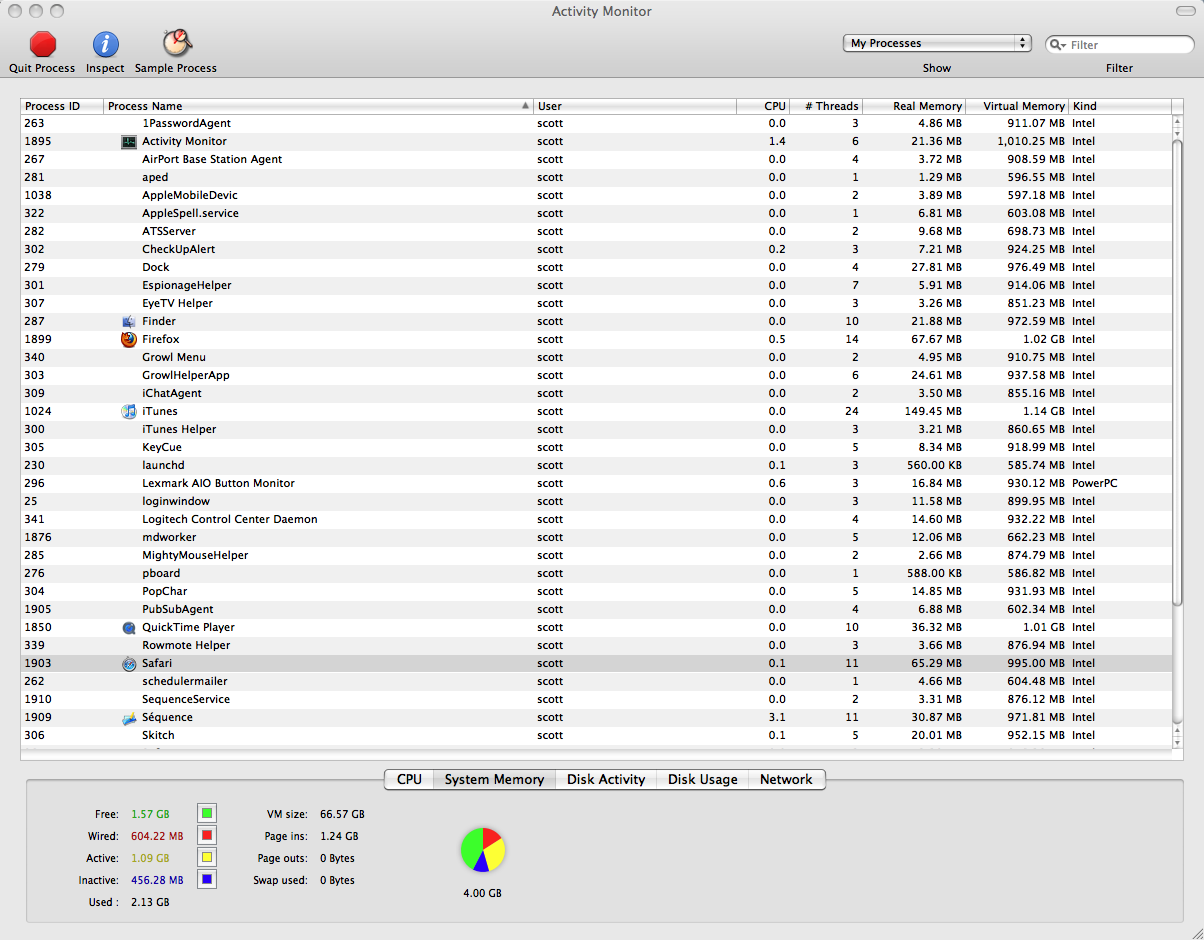Select the Finder icon in process list
Image resolution: width=1204 pixels, height=940 pixels.
128,321
